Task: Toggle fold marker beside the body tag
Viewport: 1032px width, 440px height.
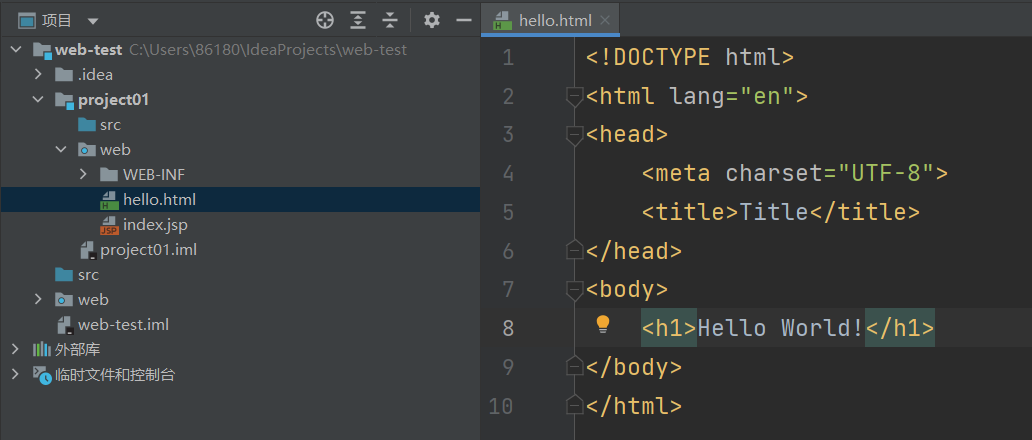Action: pyautogui.click(x=574, y=290)
